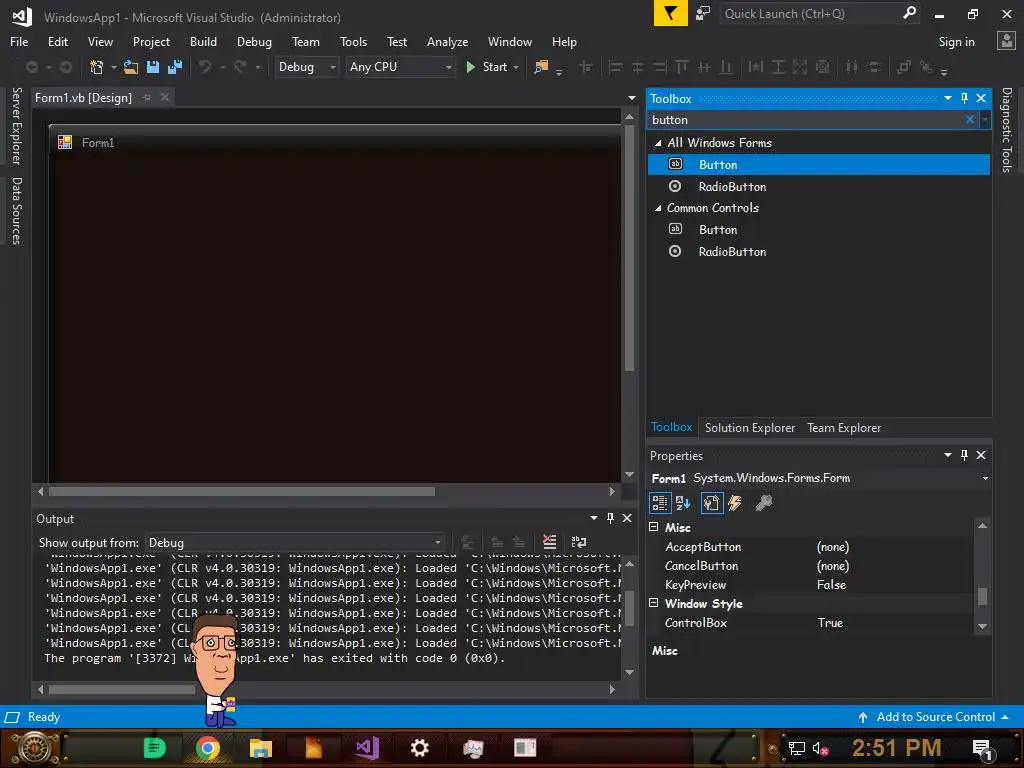Clear all Output window text

point(549,542)
